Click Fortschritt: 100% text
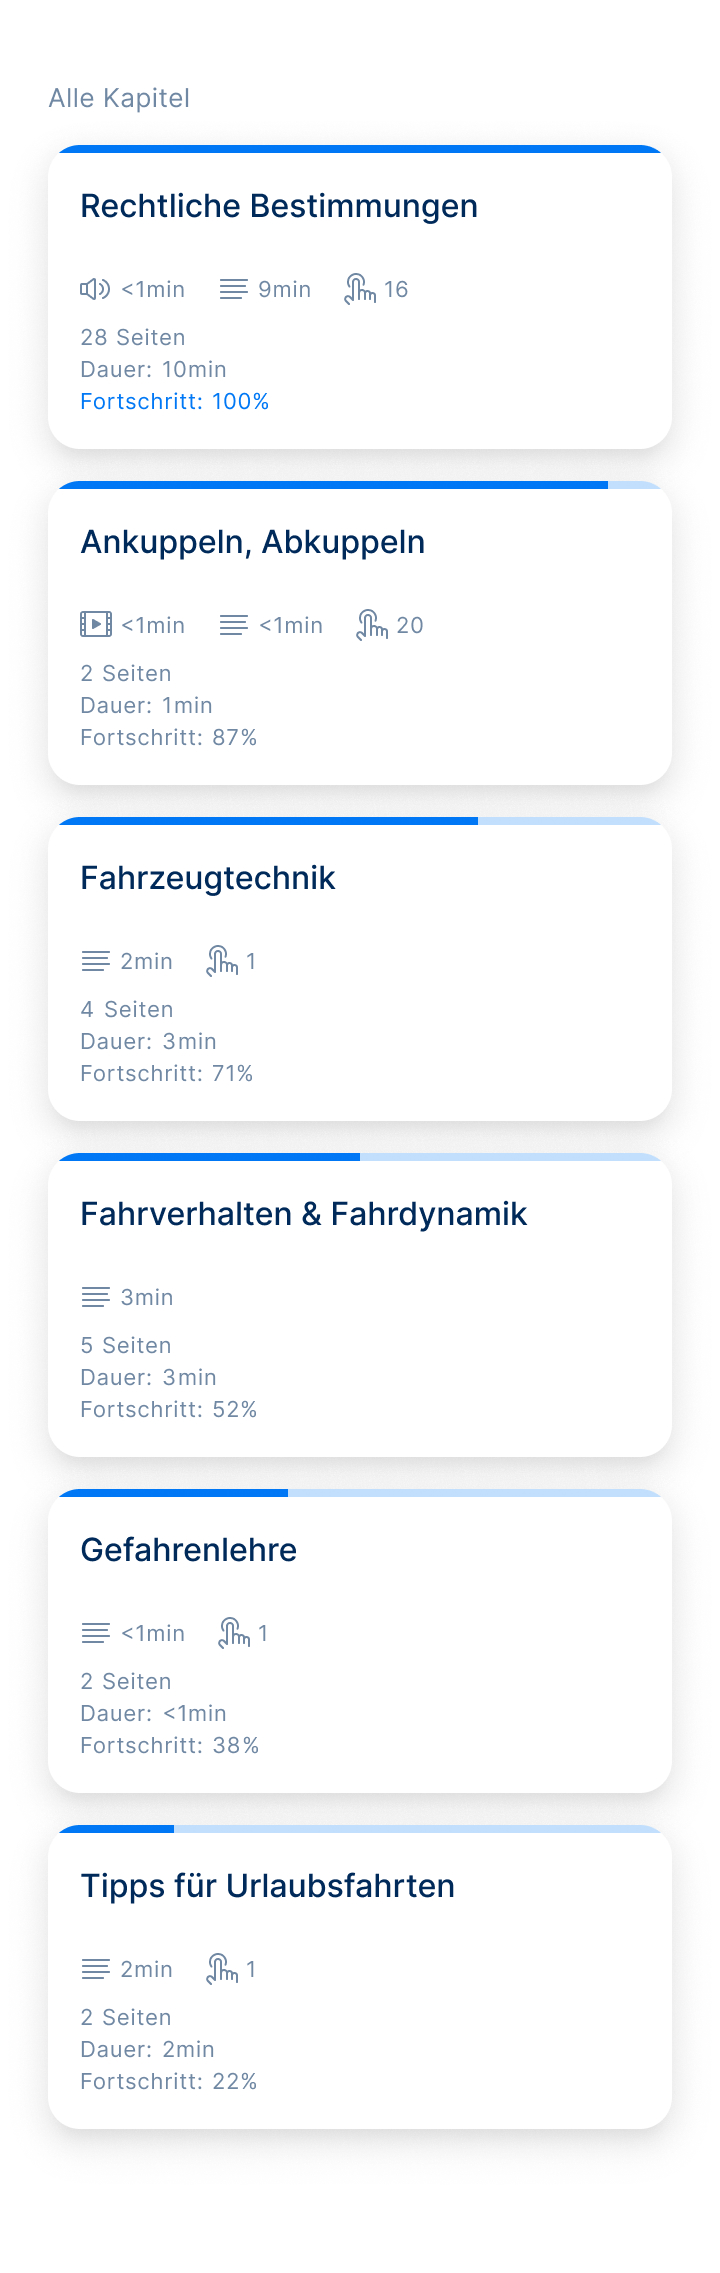This screenshot has height=2273, width=720. click(x=175, y=401)
